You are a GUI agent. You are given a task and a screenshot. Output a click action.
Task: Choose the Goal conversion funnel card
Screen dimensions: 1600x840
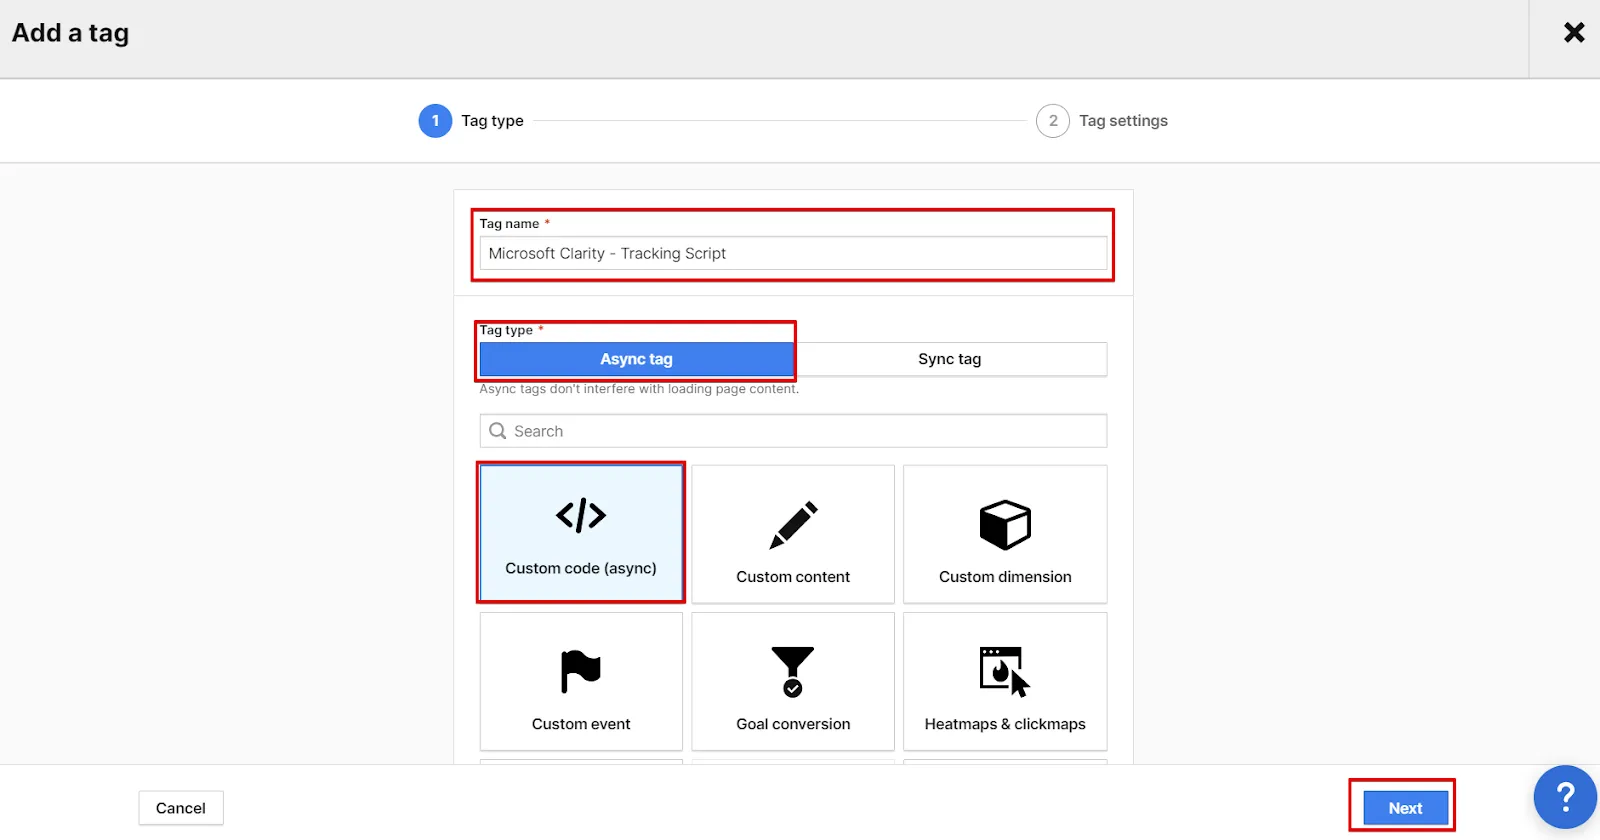pos(793,681)
